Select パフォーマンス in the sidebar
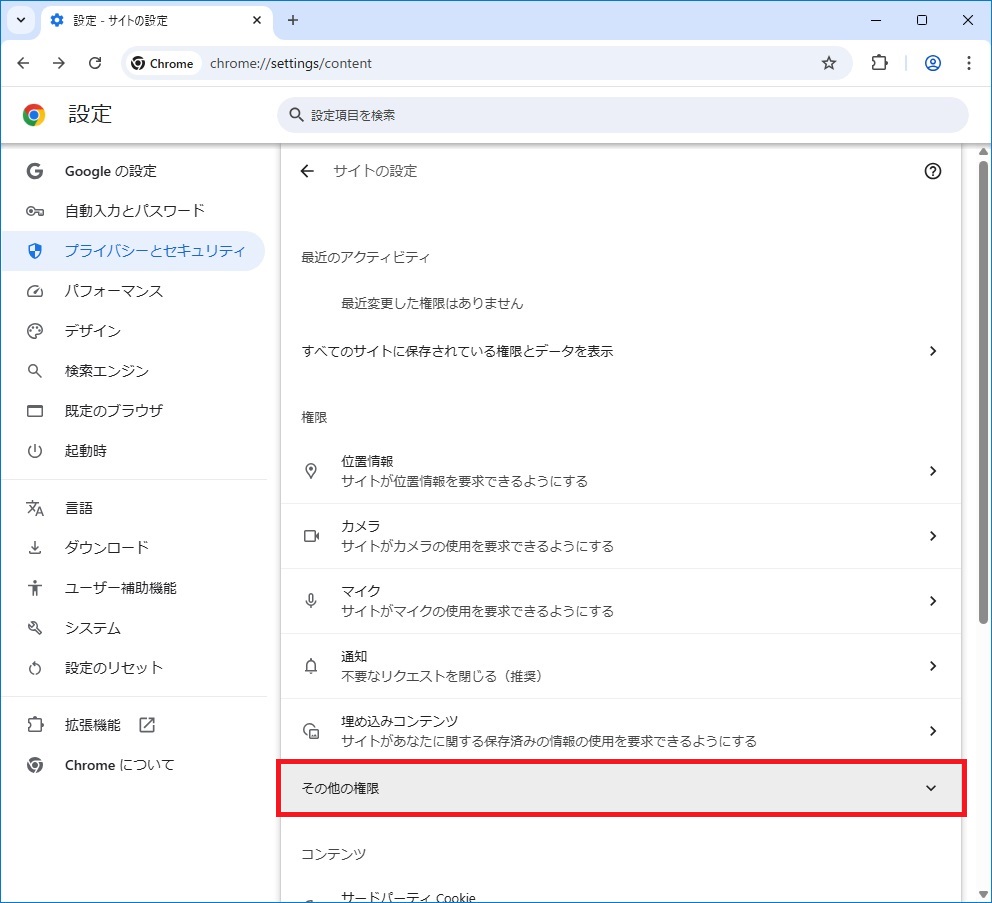992x903 pixels. 114,291
